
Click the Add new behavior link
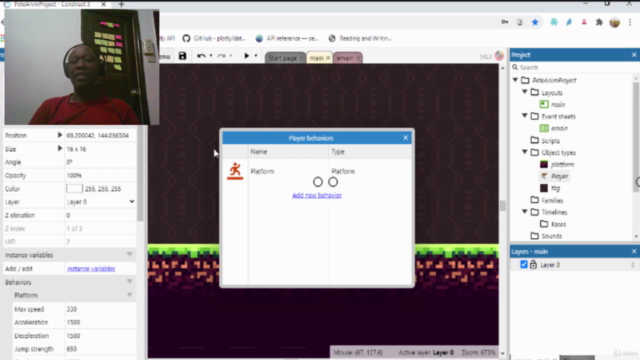pos(317,196)
